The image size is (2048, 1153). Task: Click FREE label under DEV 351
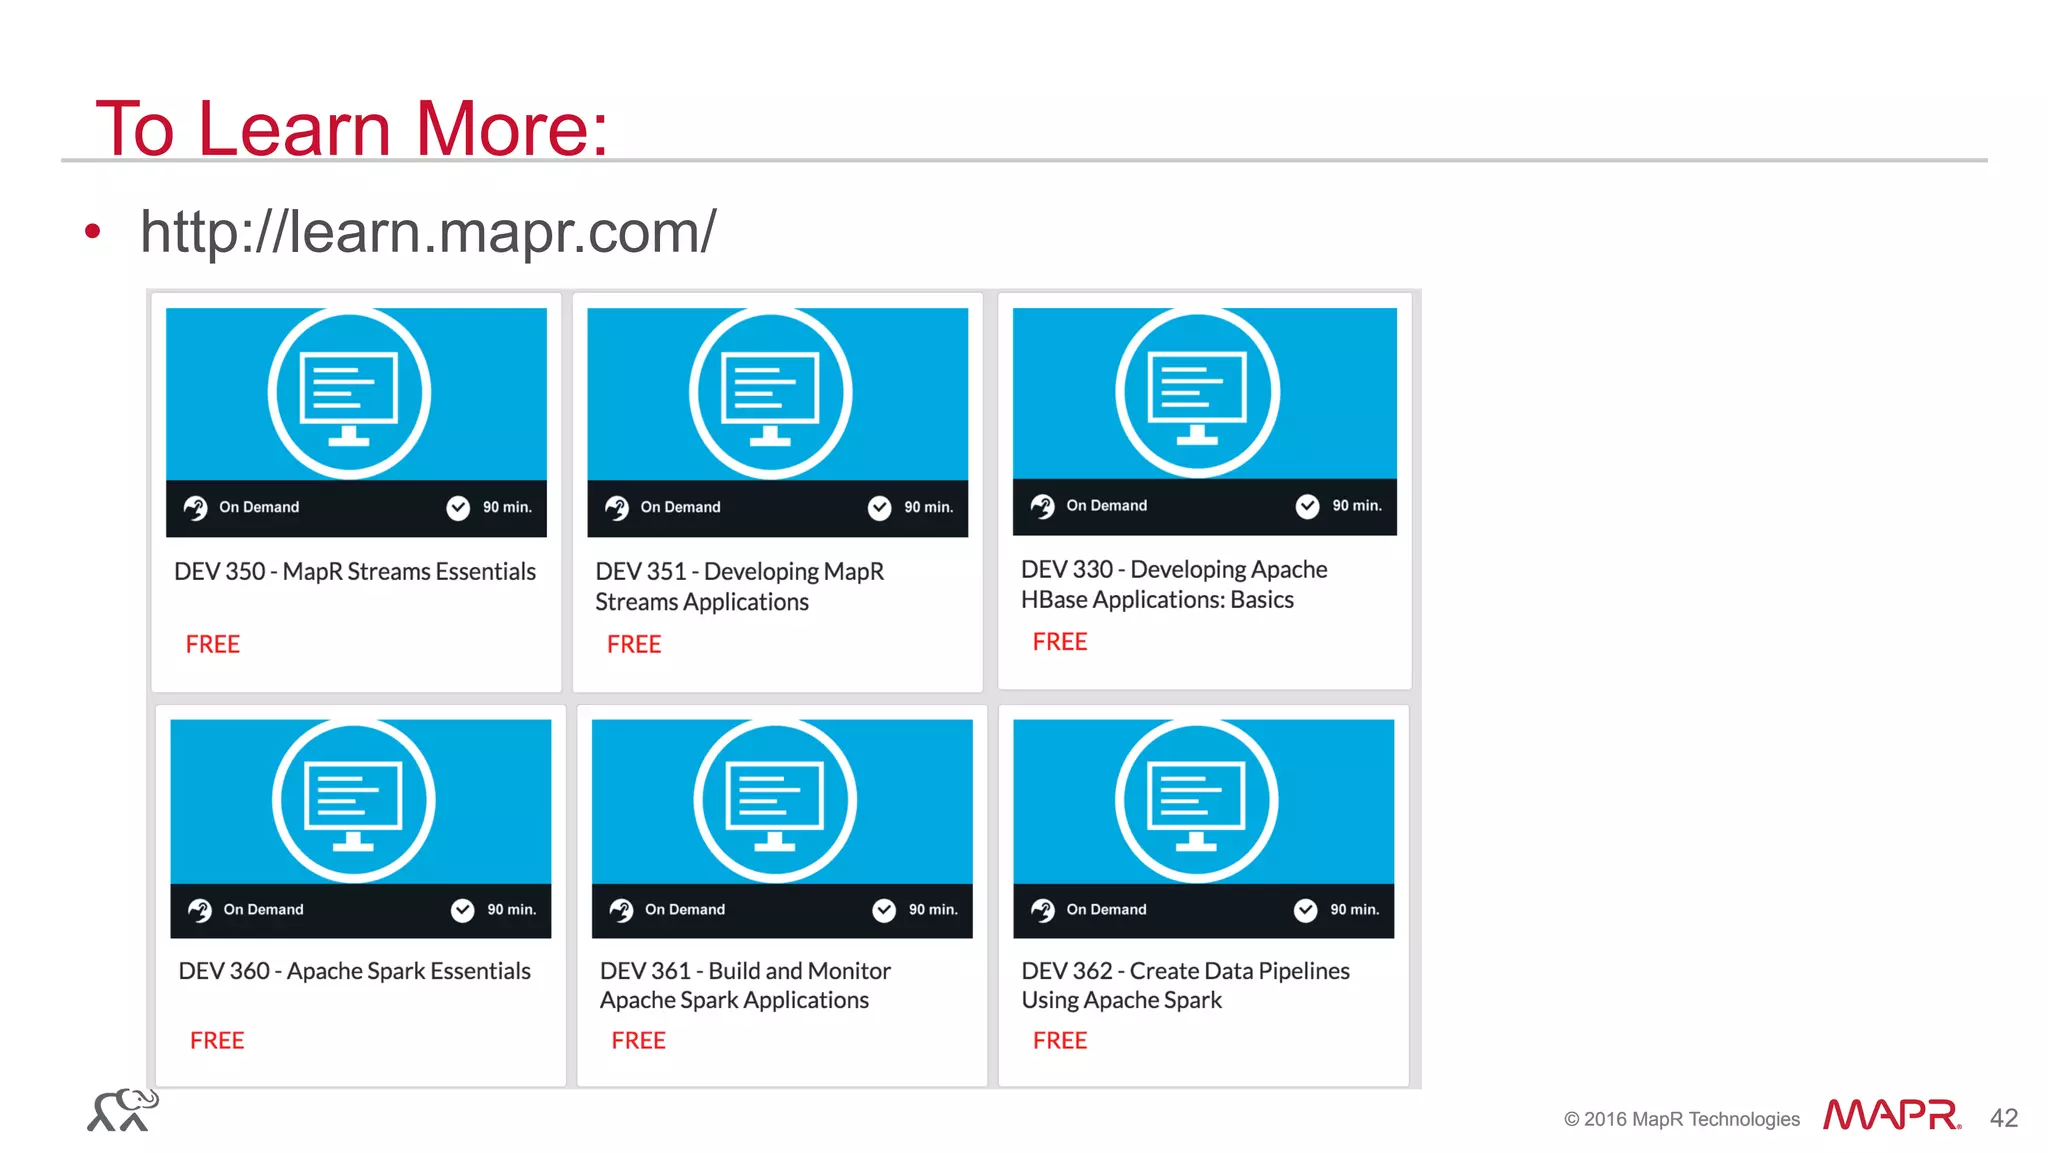tap(634, 645)
